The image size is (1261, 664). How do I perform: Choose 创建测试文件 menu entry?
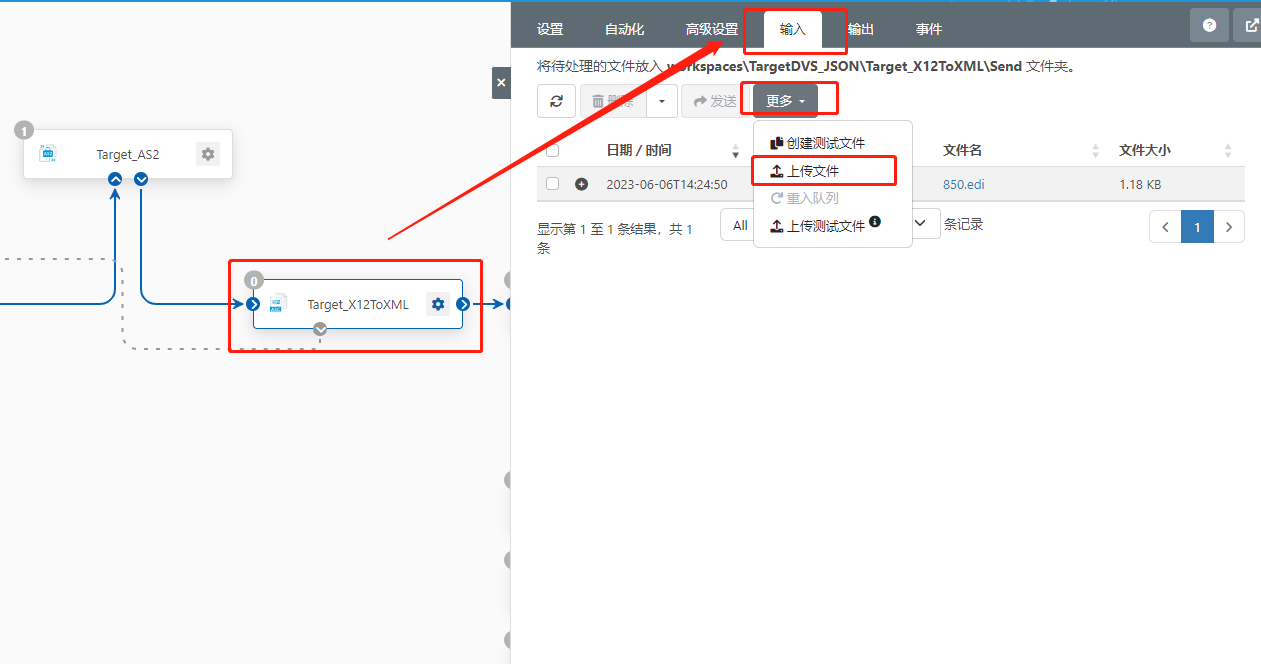[824, 143]
